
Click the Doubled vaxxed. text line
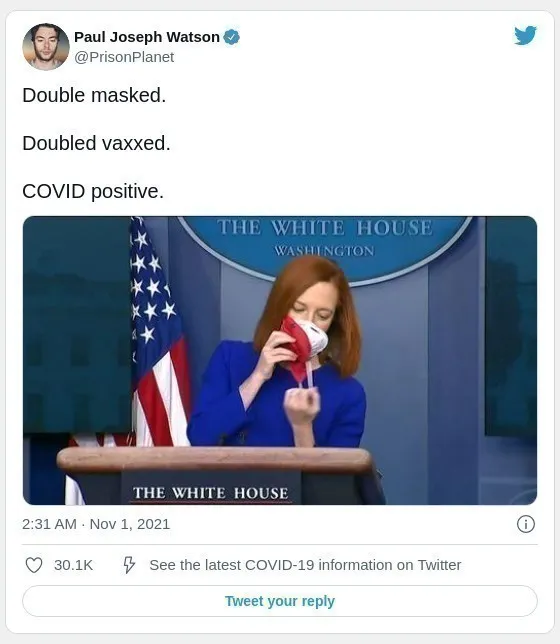(96, 143)
